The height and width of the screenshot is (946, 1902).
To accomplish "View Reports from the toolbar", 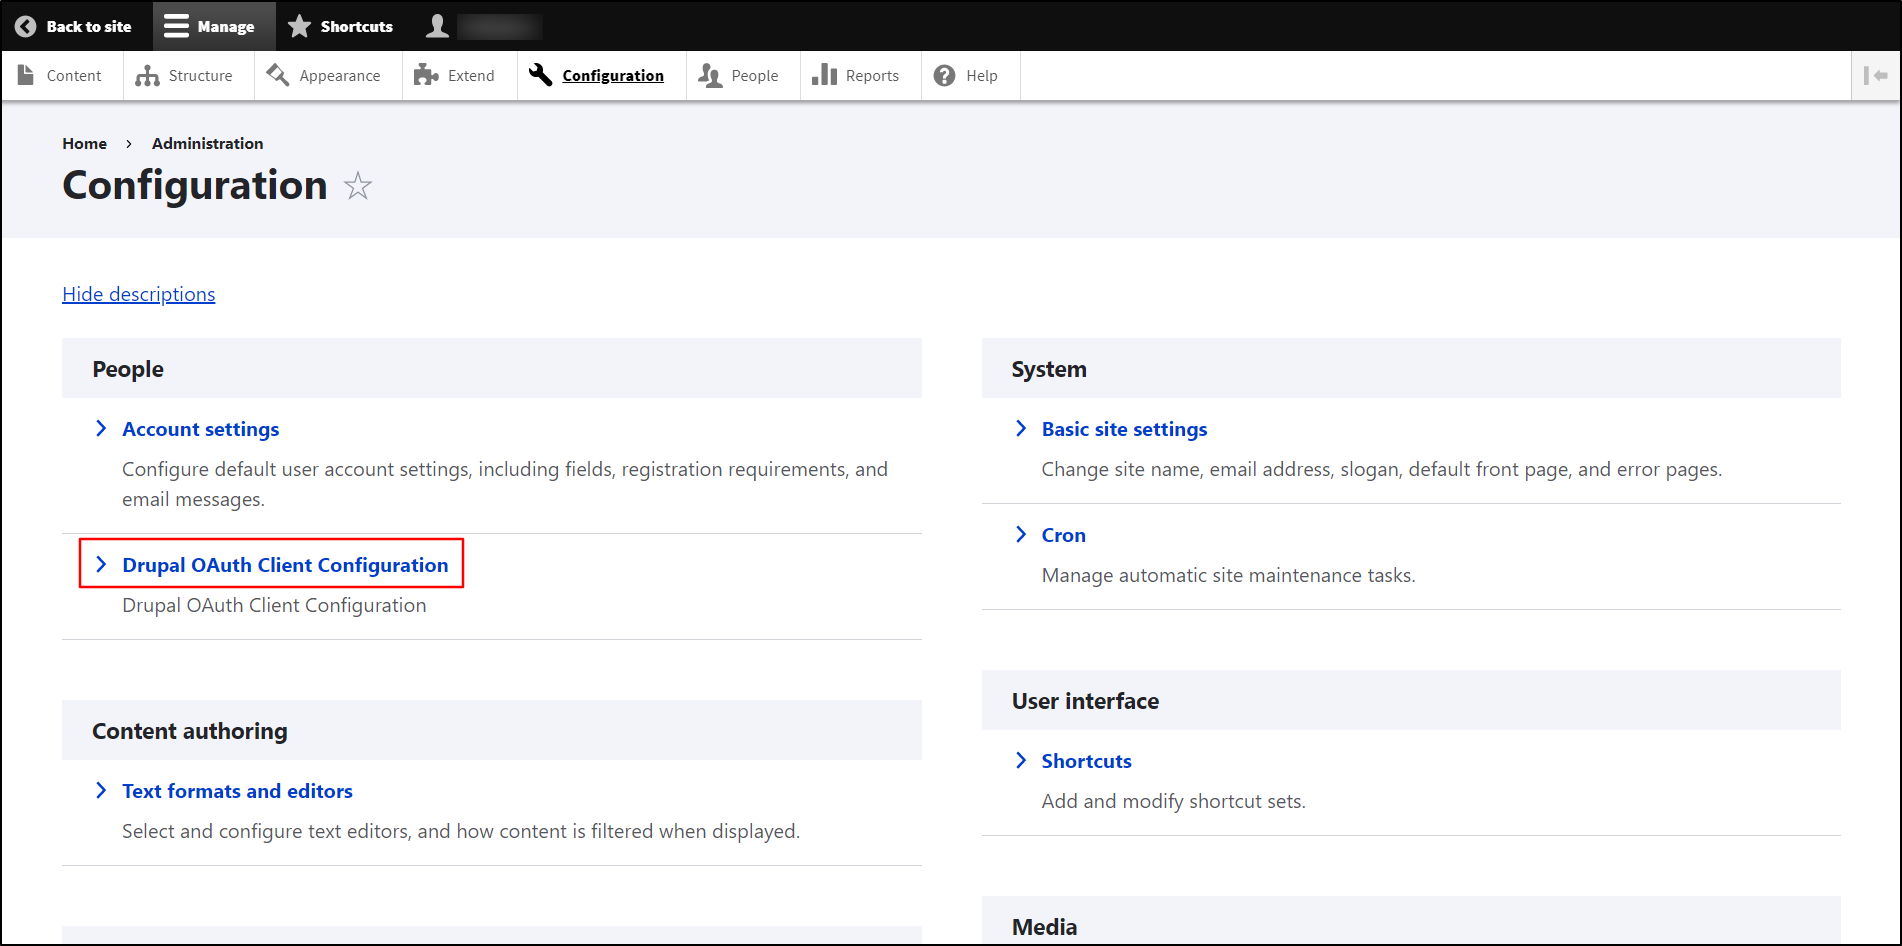I will pos(857,76).
